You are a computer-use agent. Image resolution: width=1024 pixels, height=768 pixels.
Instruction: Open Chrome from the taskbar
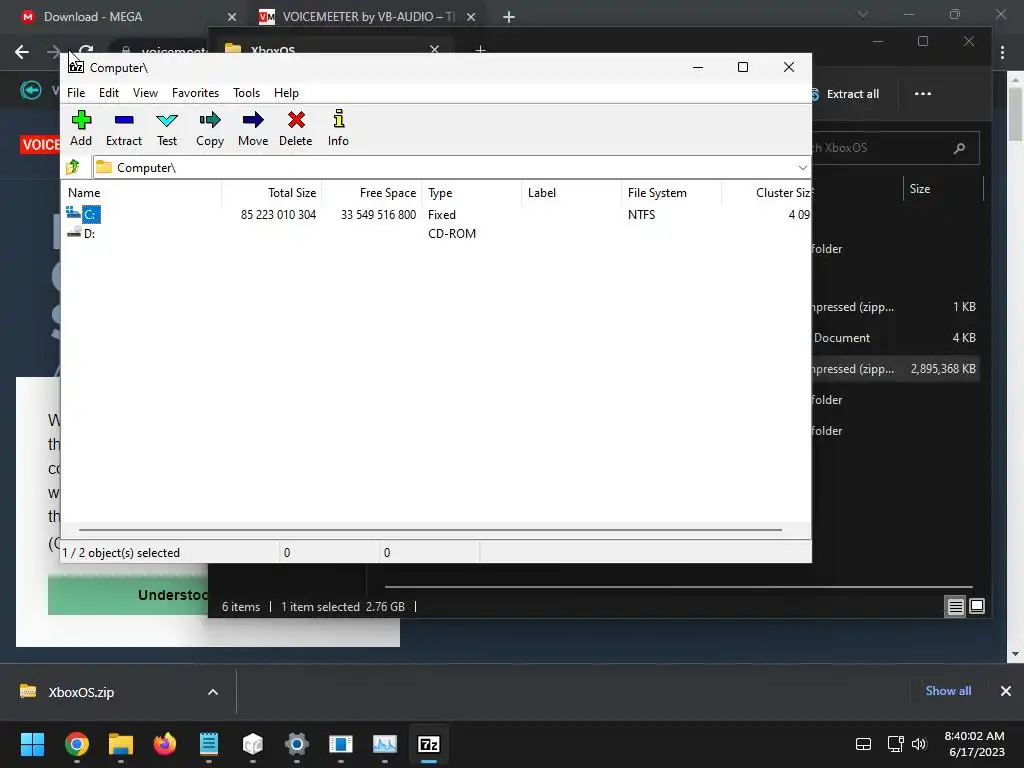[x=76, y=744]
